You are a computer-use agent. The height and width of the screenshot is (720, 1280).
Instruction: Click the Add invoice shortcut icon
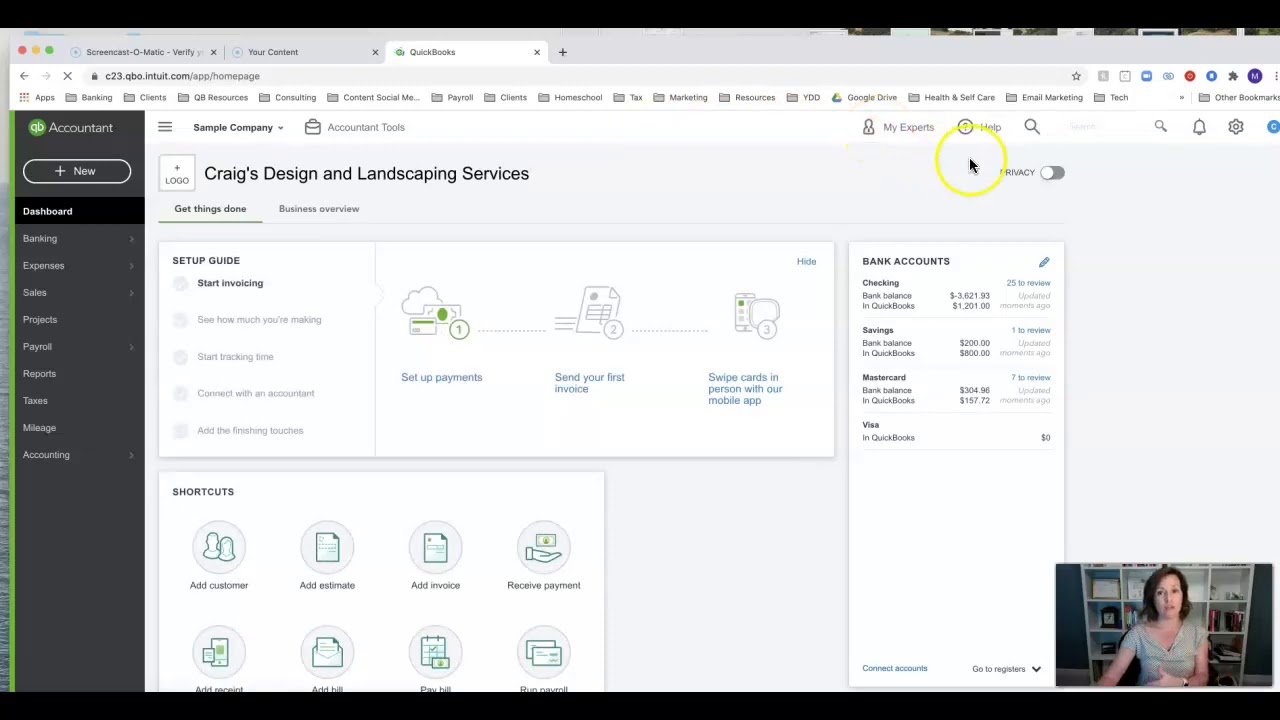435,547
